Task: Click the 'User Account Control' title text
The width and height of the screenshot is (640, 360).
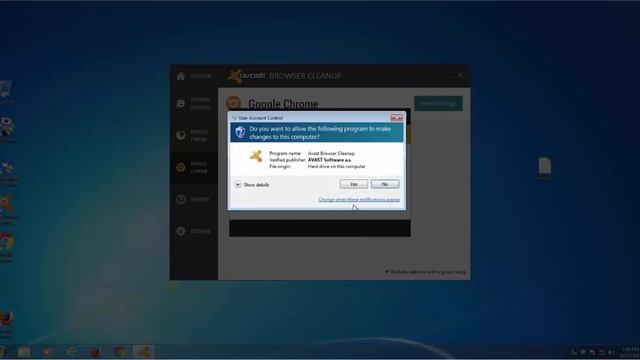Action: pyautogui.click(x=260, y=118)
